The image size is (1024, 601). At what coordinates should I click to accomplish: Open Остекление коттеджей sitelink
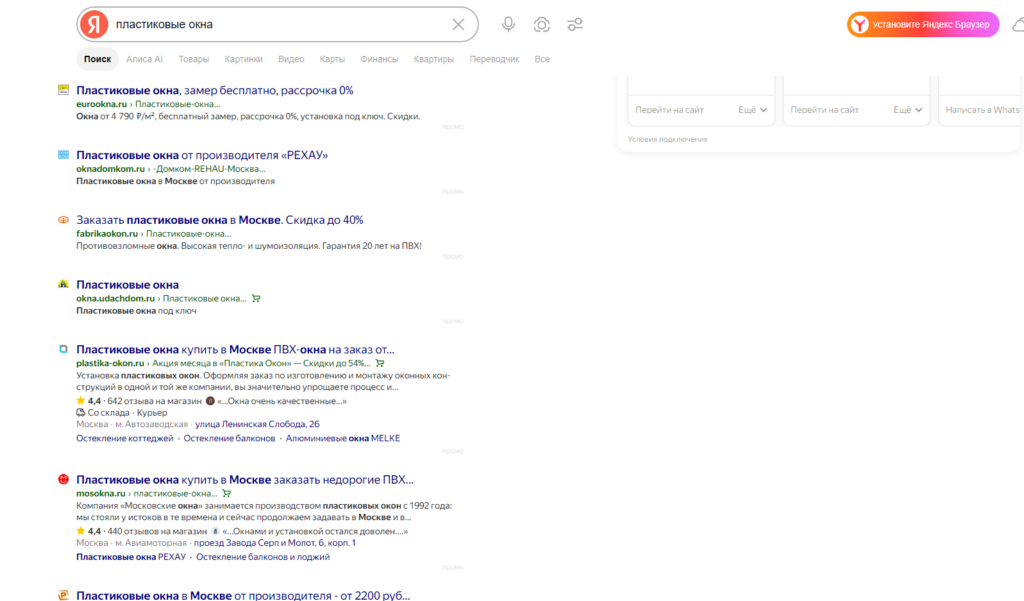[125, 438]
